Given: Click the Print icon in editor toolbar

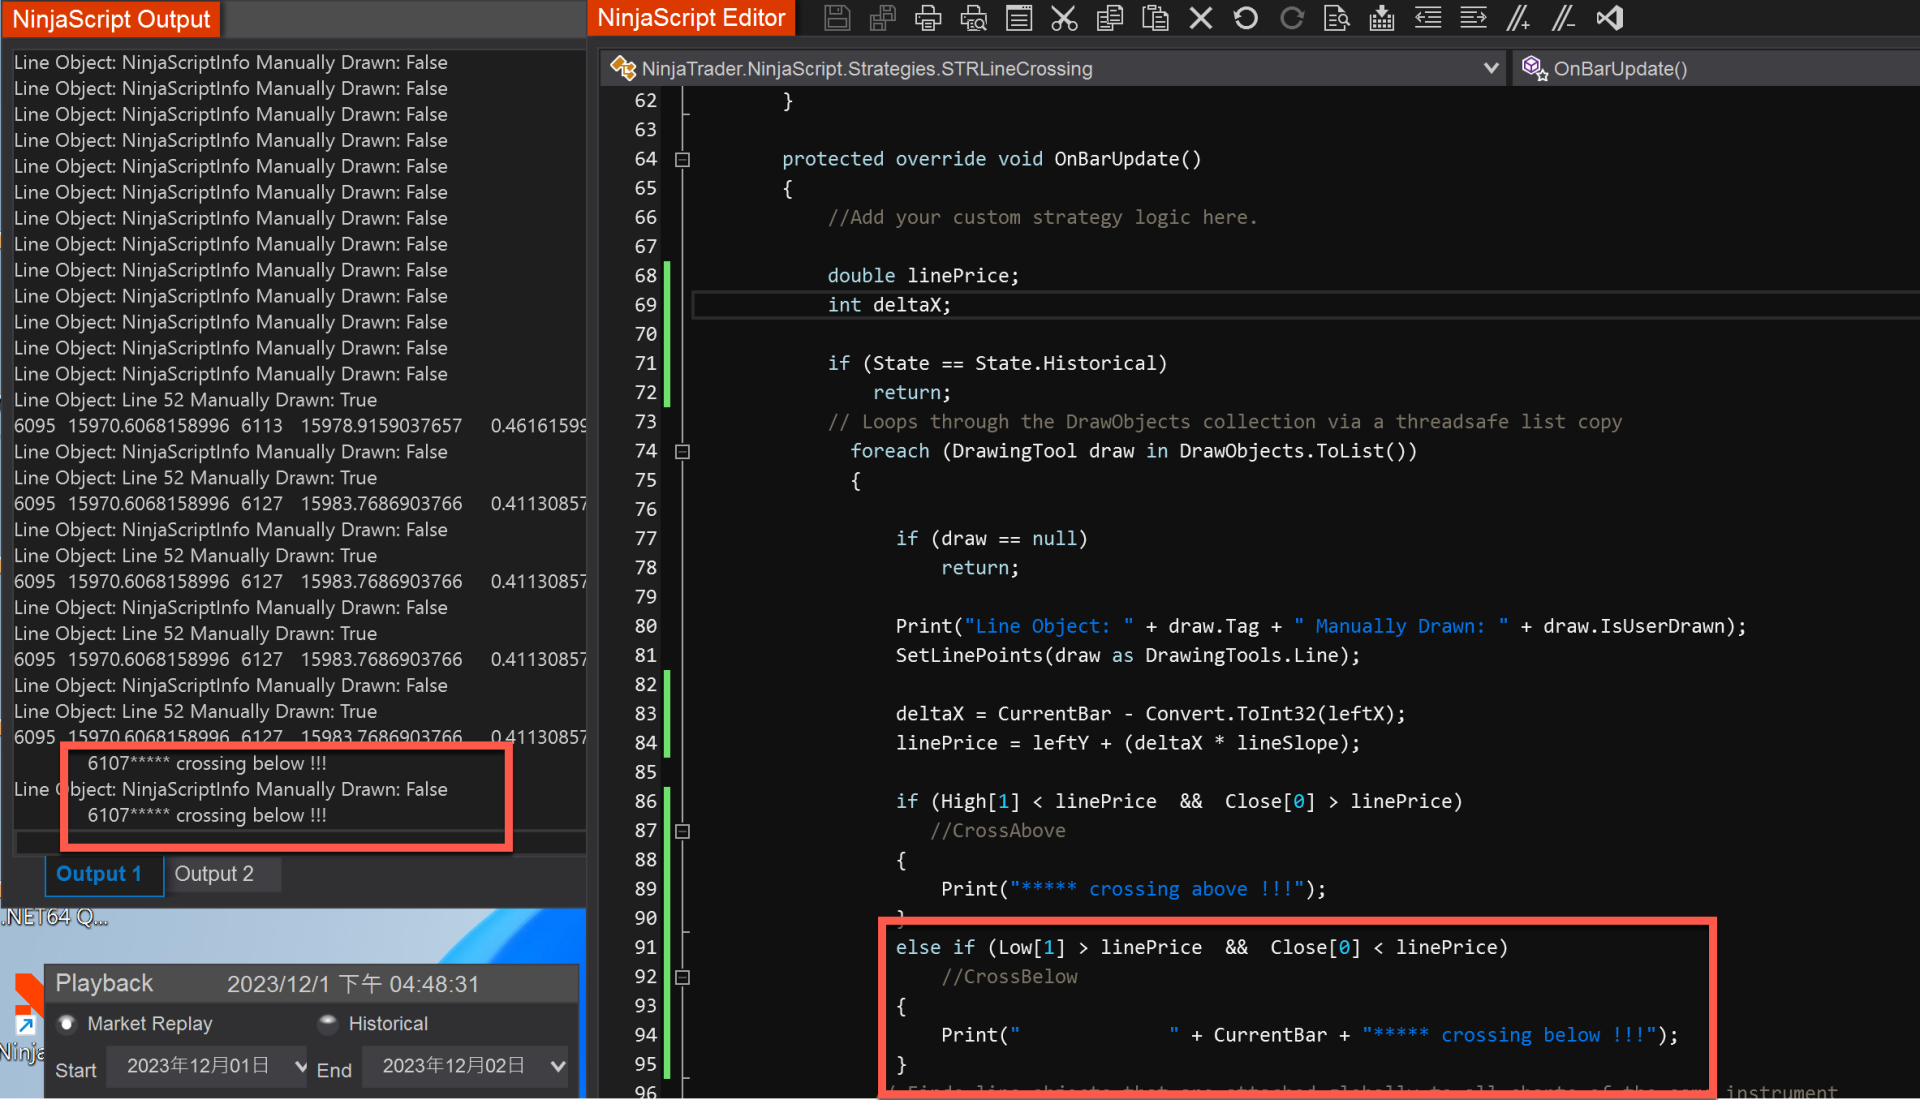Looking at the screenshot, I should tap(928, 18).
